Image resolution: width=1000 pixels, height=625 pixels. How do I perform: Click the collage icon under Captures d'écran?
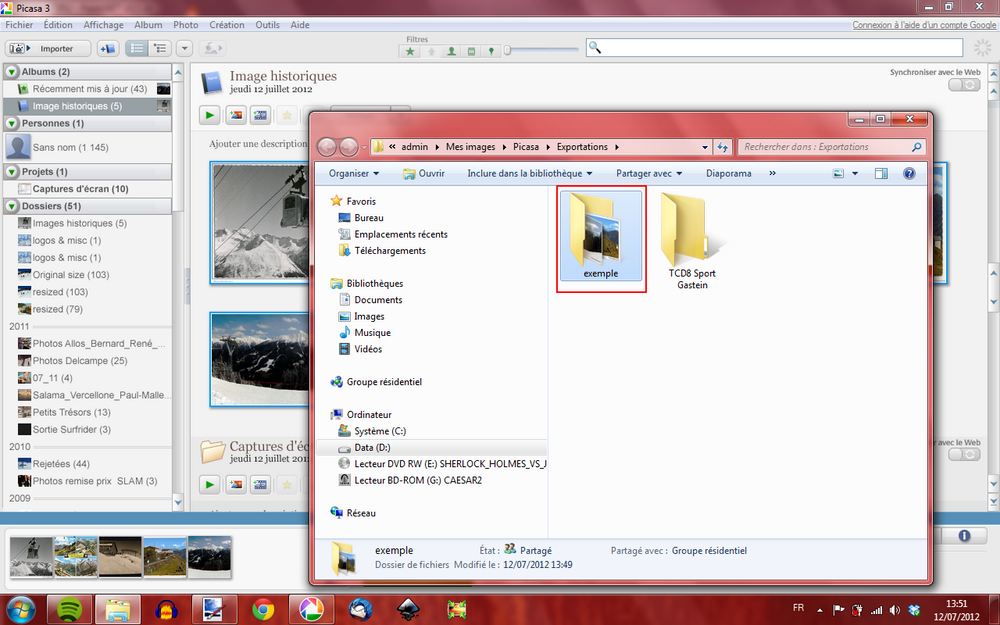click(x=235, y=485)
